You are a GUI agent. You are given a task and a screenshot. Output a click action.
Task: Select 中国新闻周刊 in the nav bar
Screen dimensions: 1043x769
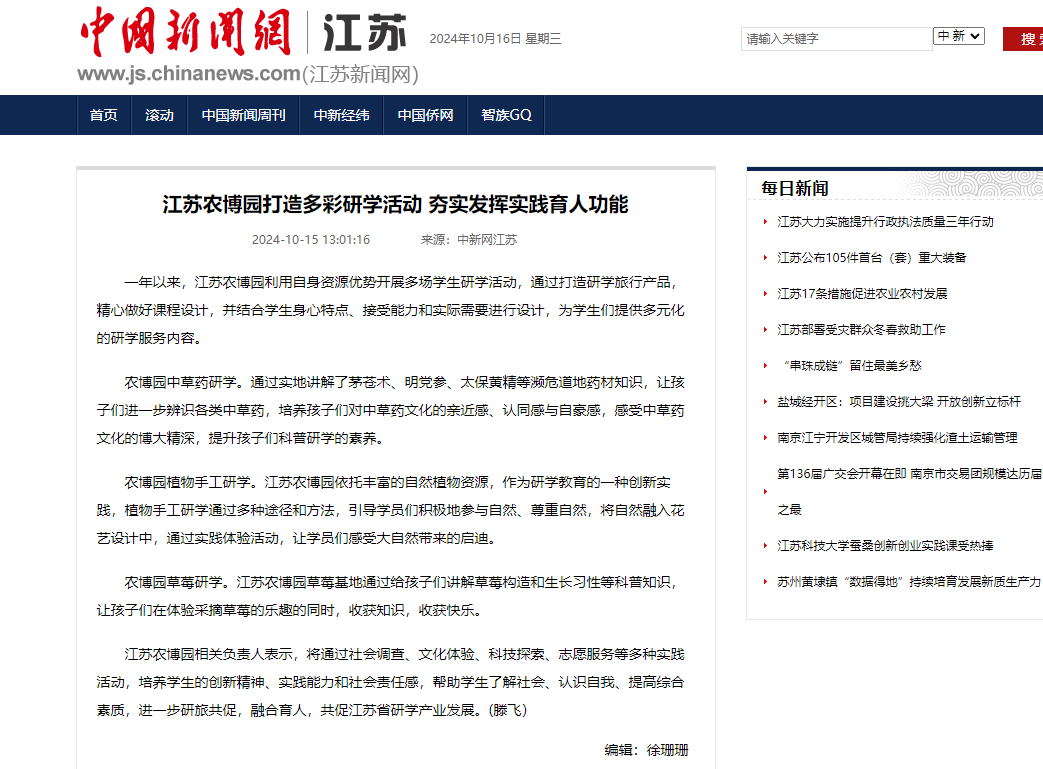coord(243,115)
